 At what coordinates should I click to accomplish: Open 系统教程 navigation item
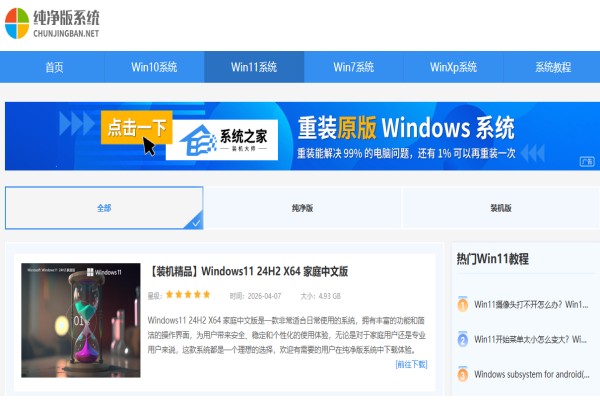pos(553,67)
